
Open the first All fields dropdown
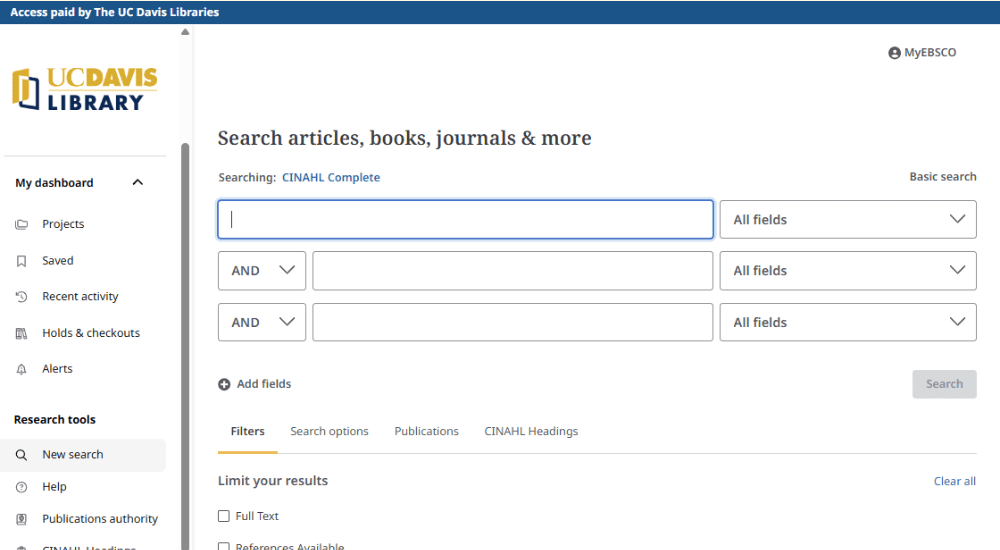click(x=847, y=220)
